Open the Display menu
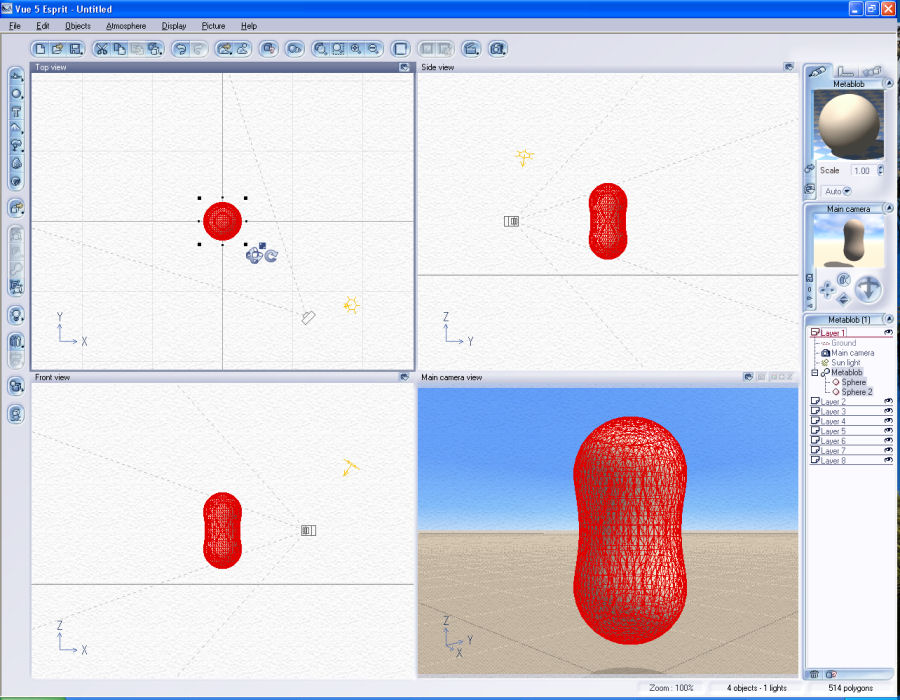This screenshot has width=900, height=700. tap(174, 26)
